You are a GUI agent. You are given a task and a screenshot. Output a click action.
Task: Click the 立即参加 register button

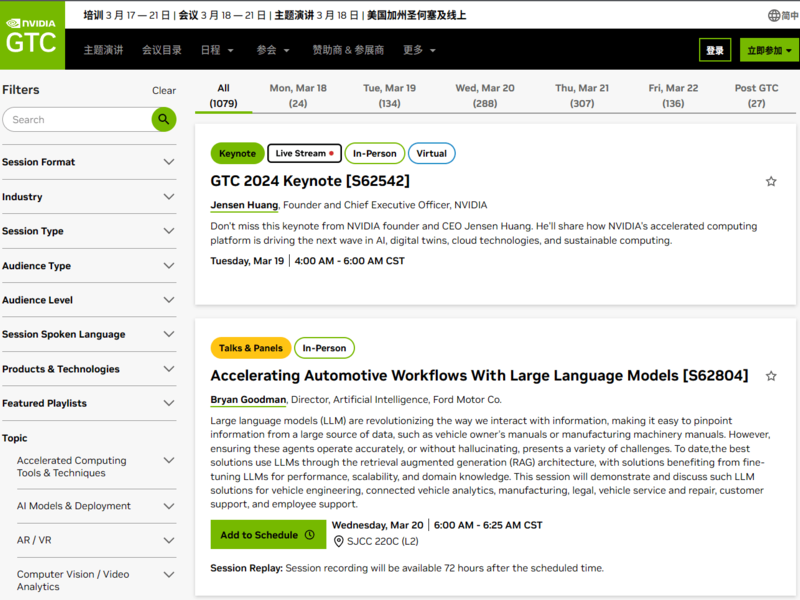pyautogui.click(x=769, y=50)
